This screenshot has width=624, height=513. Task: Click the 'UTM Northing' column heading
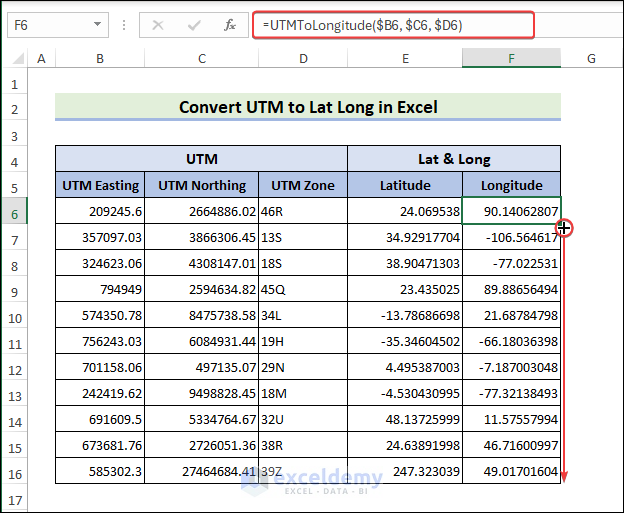tap(202, 185)
